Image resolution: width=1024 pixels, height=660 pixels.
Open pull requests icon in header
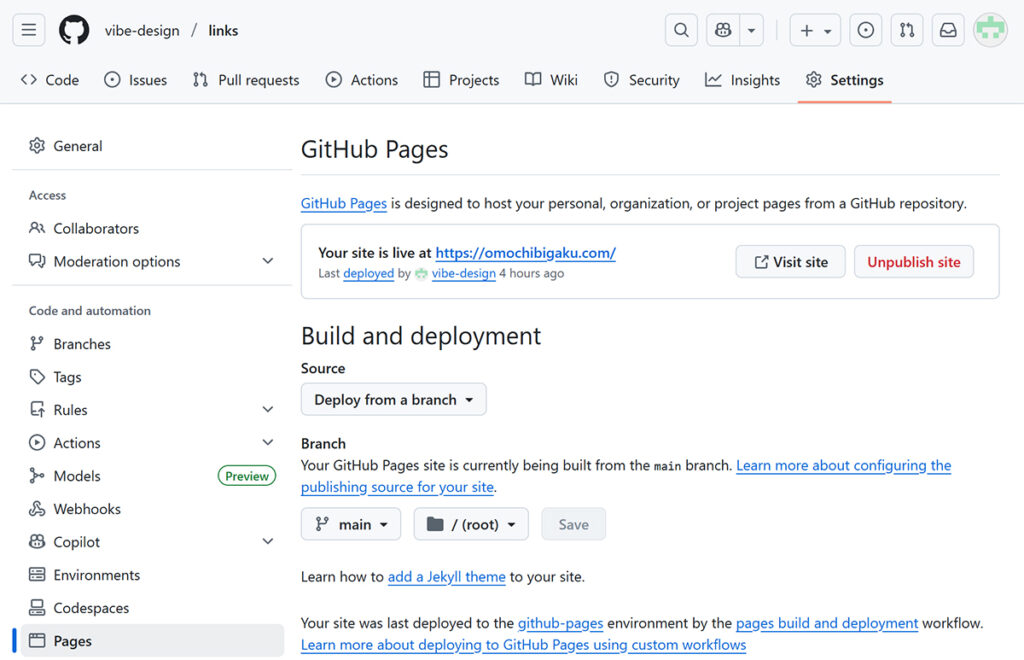(x=907, y=30)
